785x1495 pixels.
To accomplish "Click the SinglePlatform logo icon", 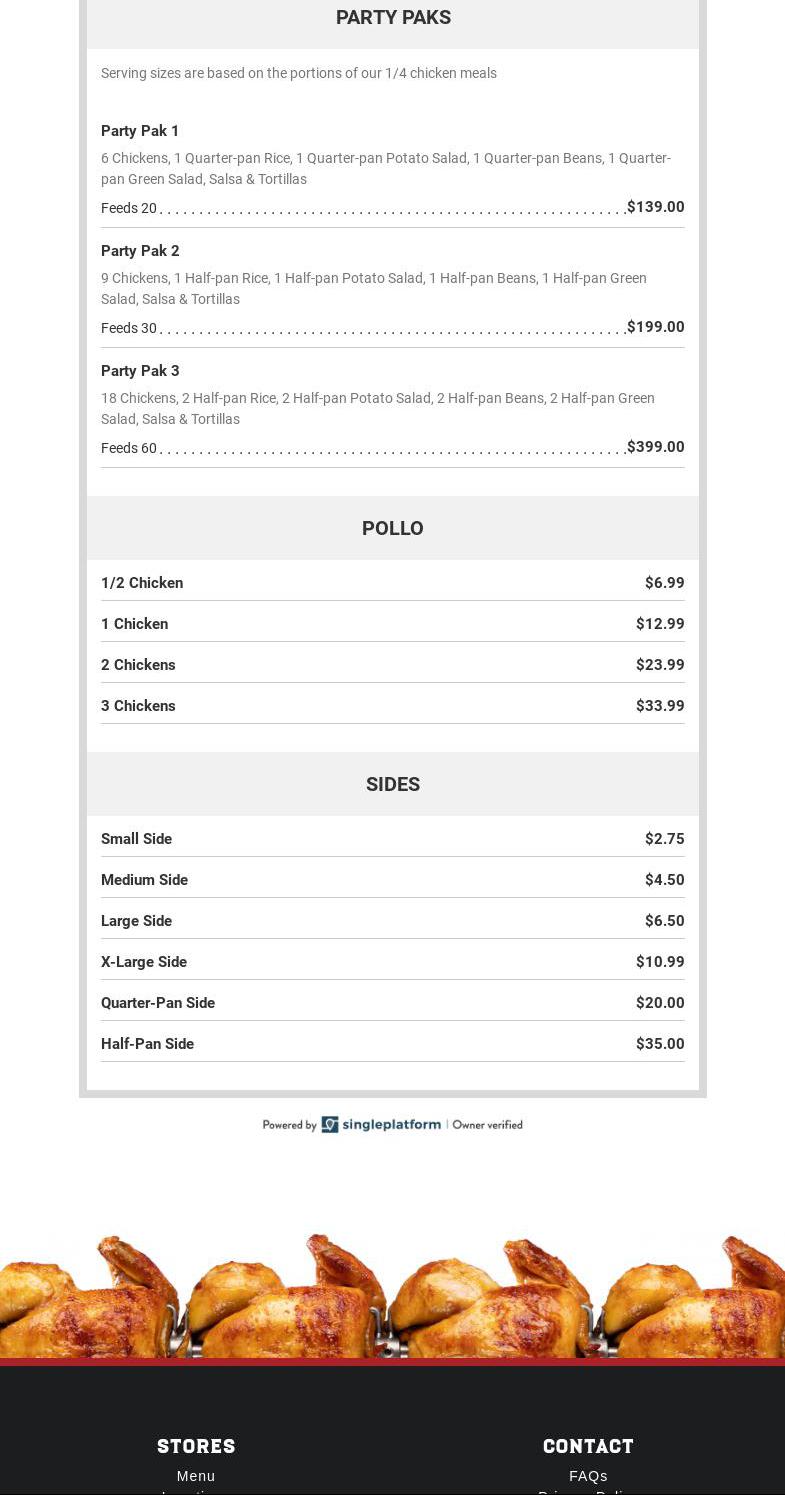I will tap(330, 1125).
